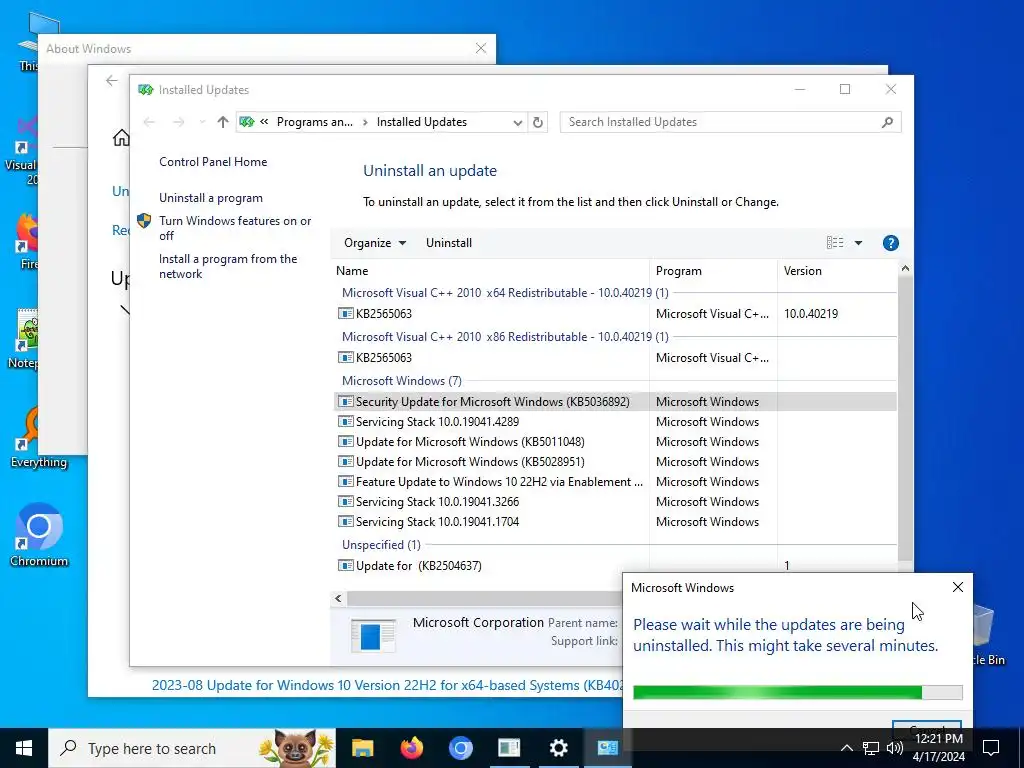The width and height of the screenshot is (1024, 768).
Task: Select Security Update KB5036892 row
Action: coord(615,402)
